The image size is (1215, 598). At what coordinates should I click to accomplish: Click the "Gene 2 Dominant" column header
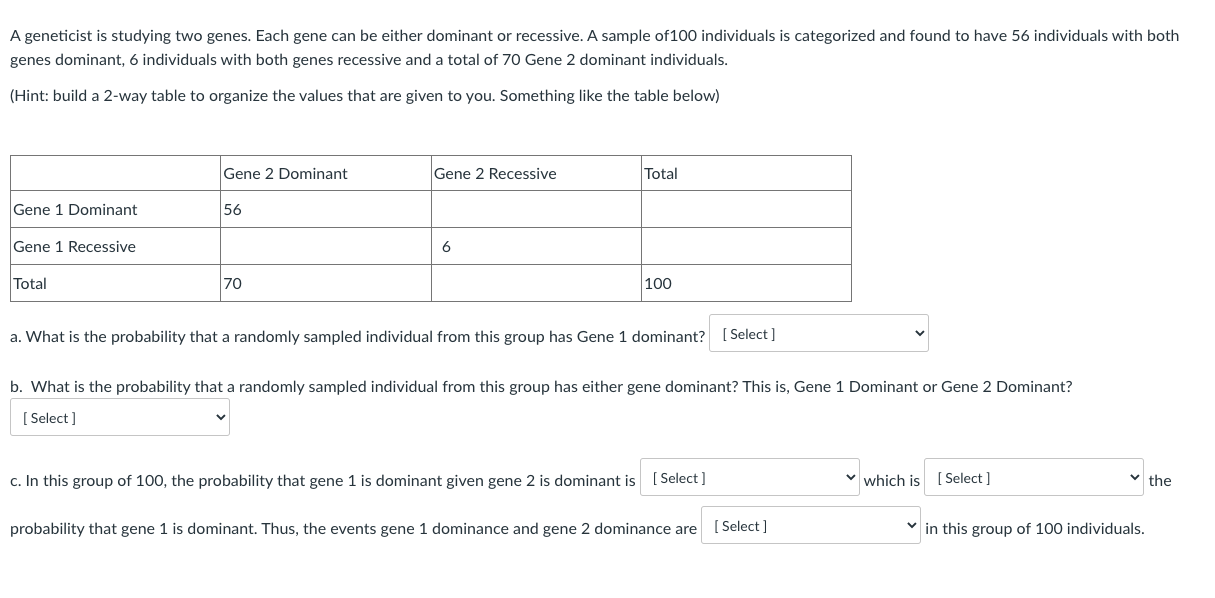326,173
